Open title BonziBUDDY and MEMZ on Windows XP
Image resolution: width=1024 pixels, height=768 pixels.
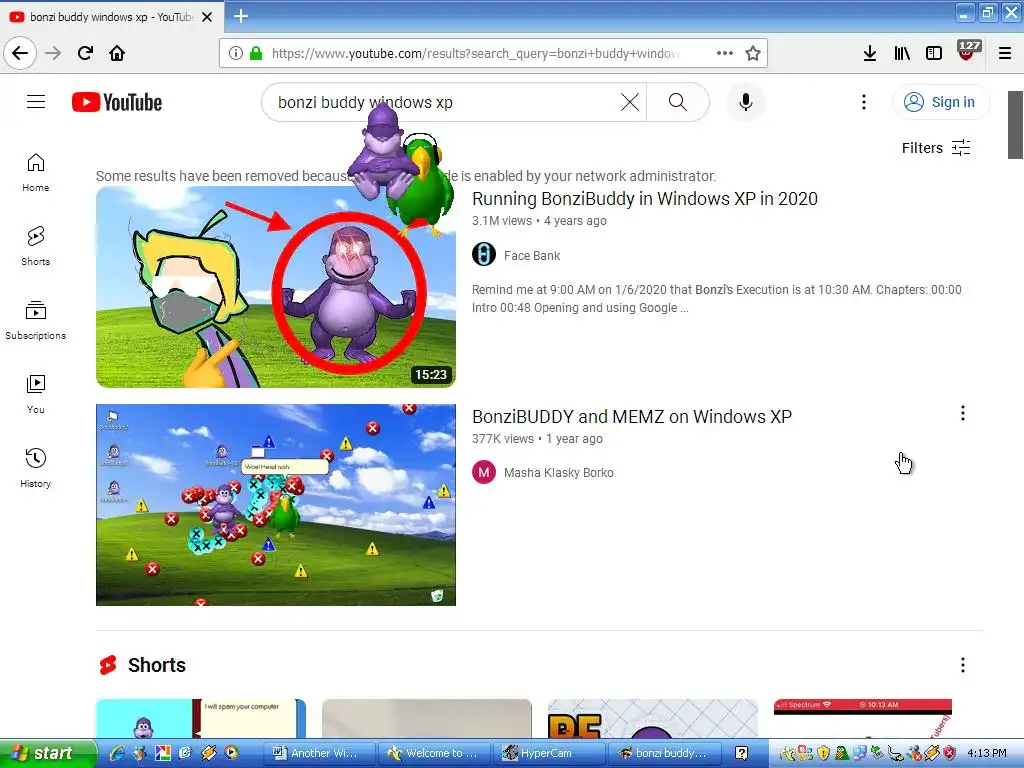click(x=632, y=417)
